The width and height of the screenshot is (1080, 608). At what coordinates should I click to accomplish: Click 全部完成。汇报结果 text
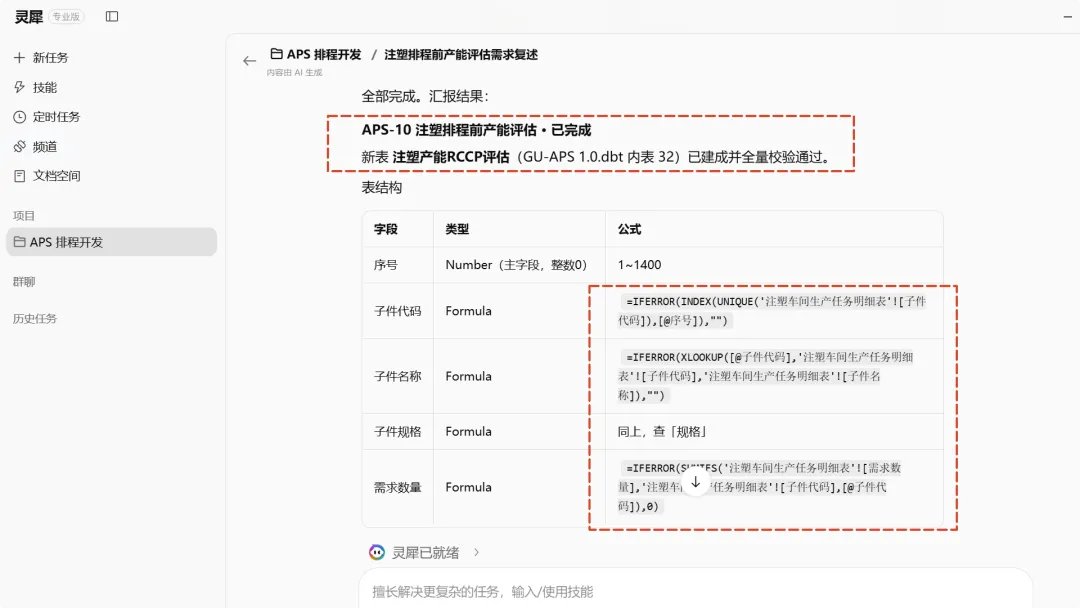coord(425,96)
